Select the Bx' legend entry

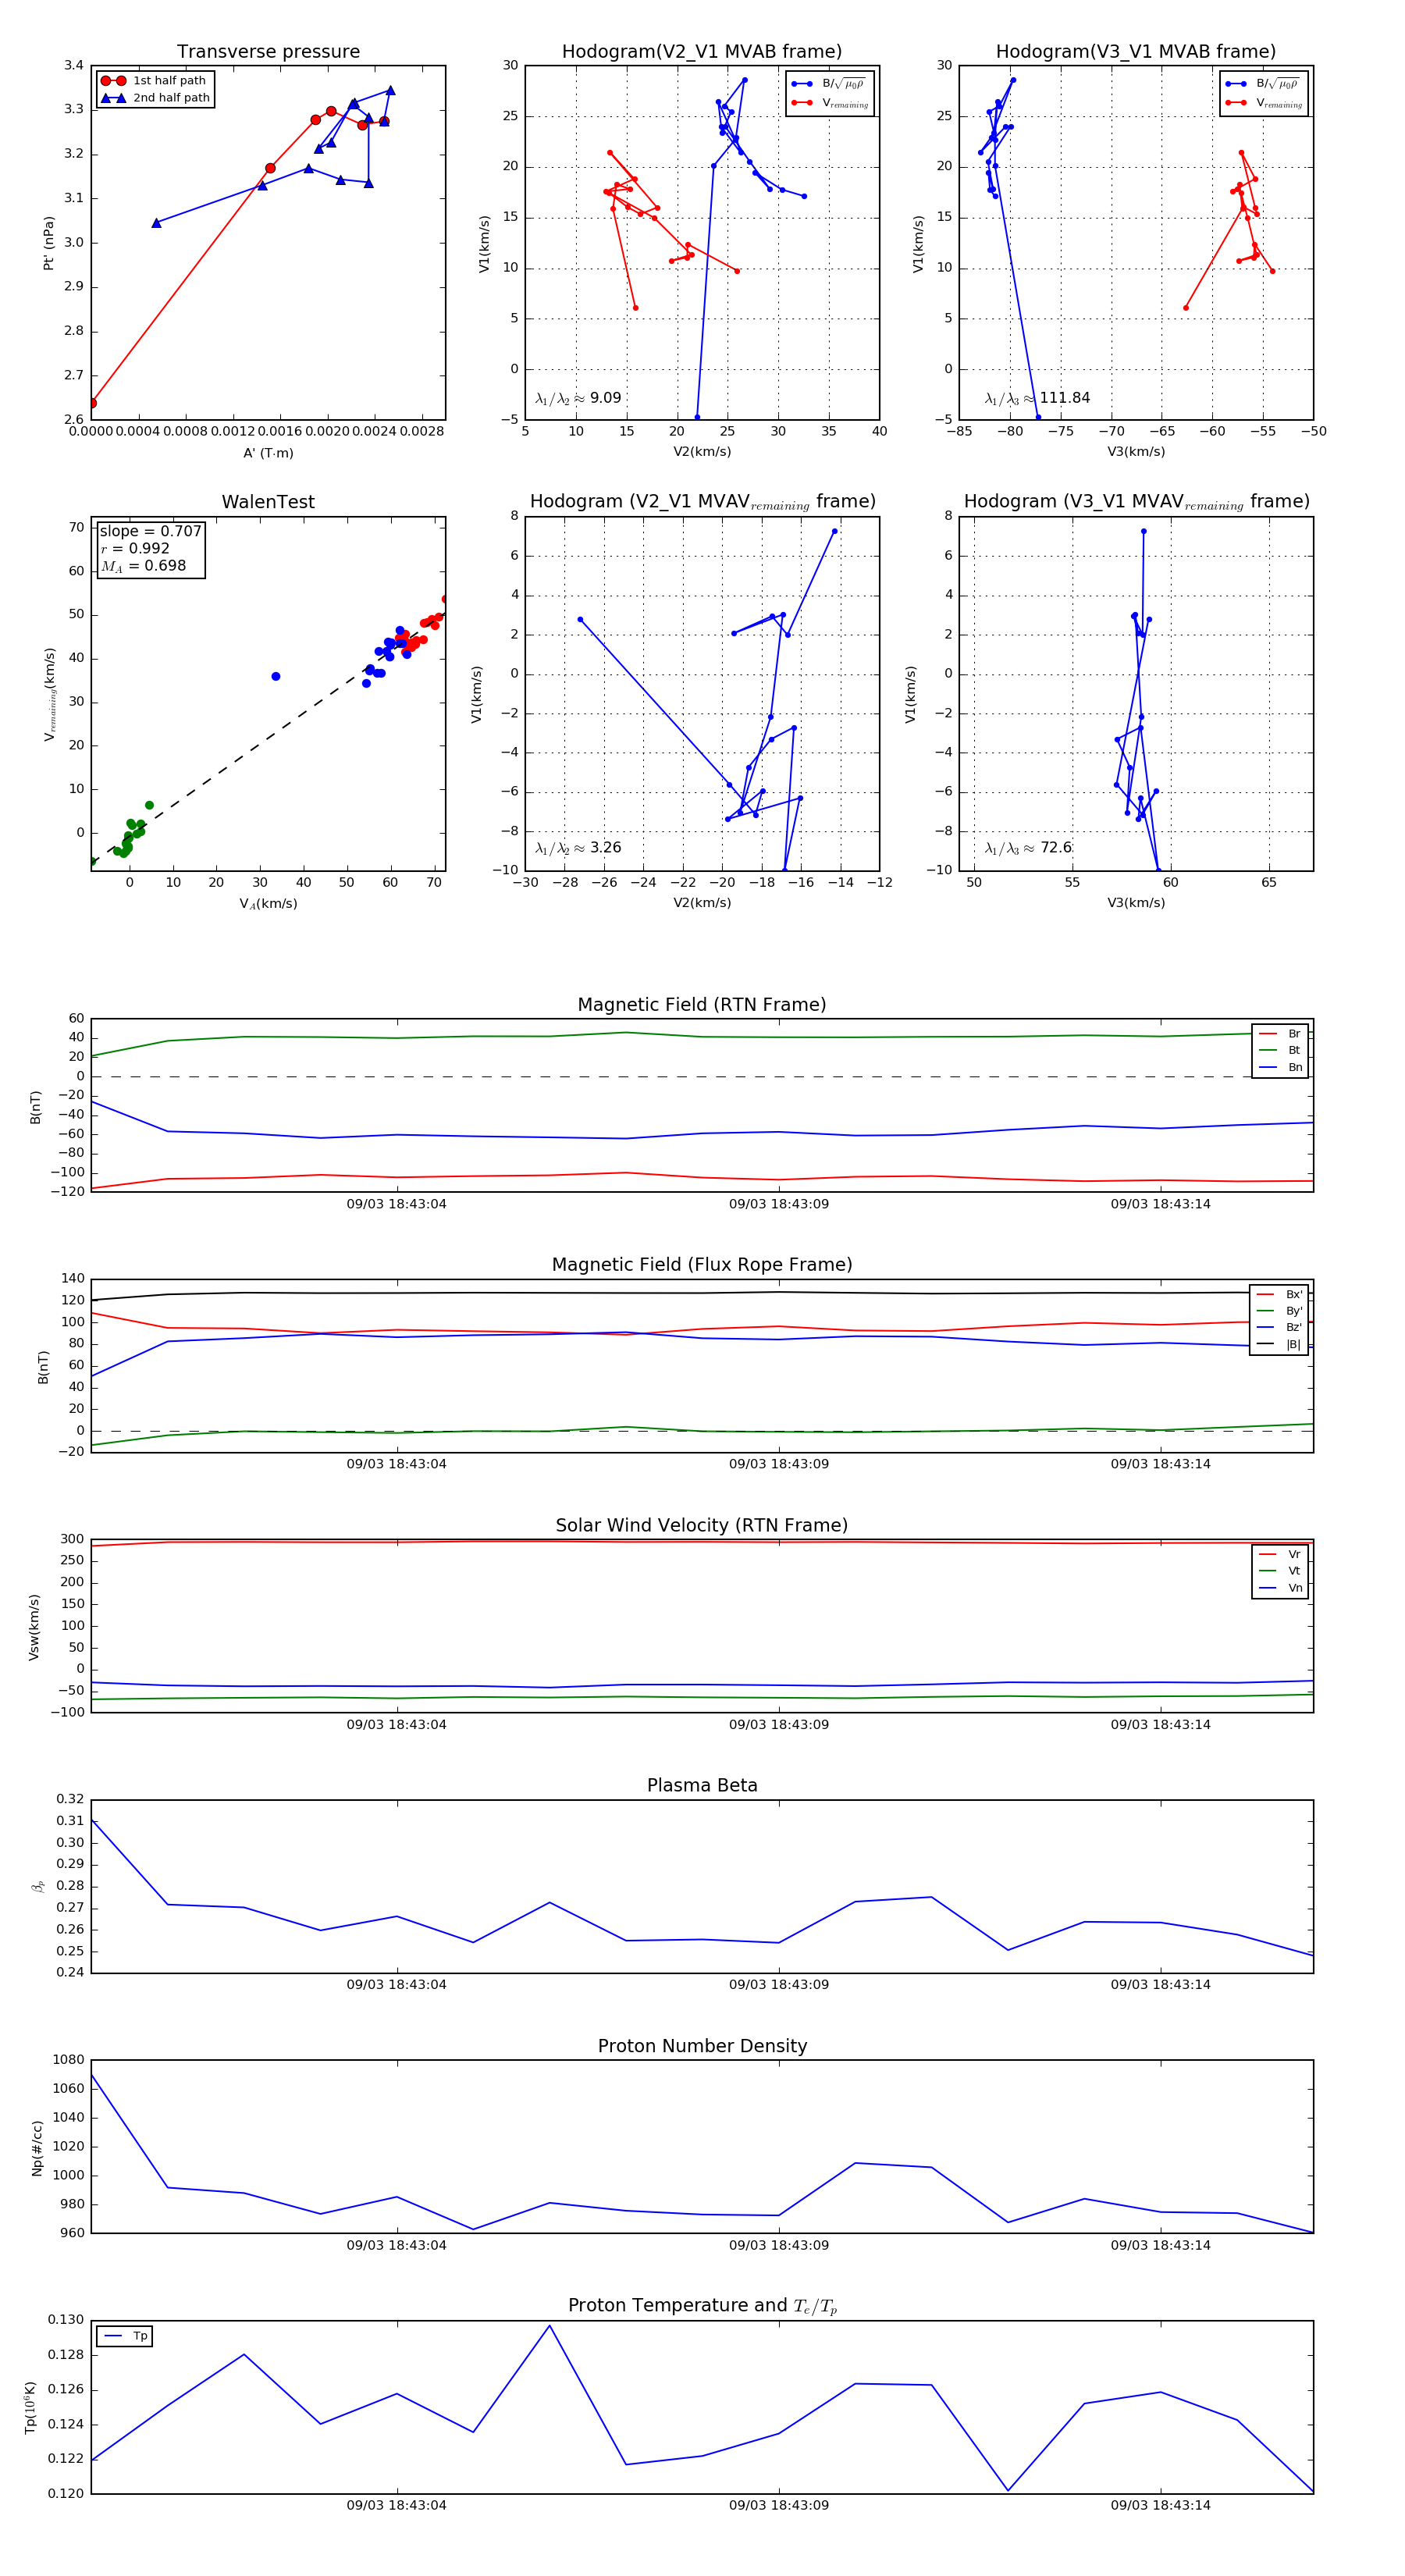click(1279, 1295)
